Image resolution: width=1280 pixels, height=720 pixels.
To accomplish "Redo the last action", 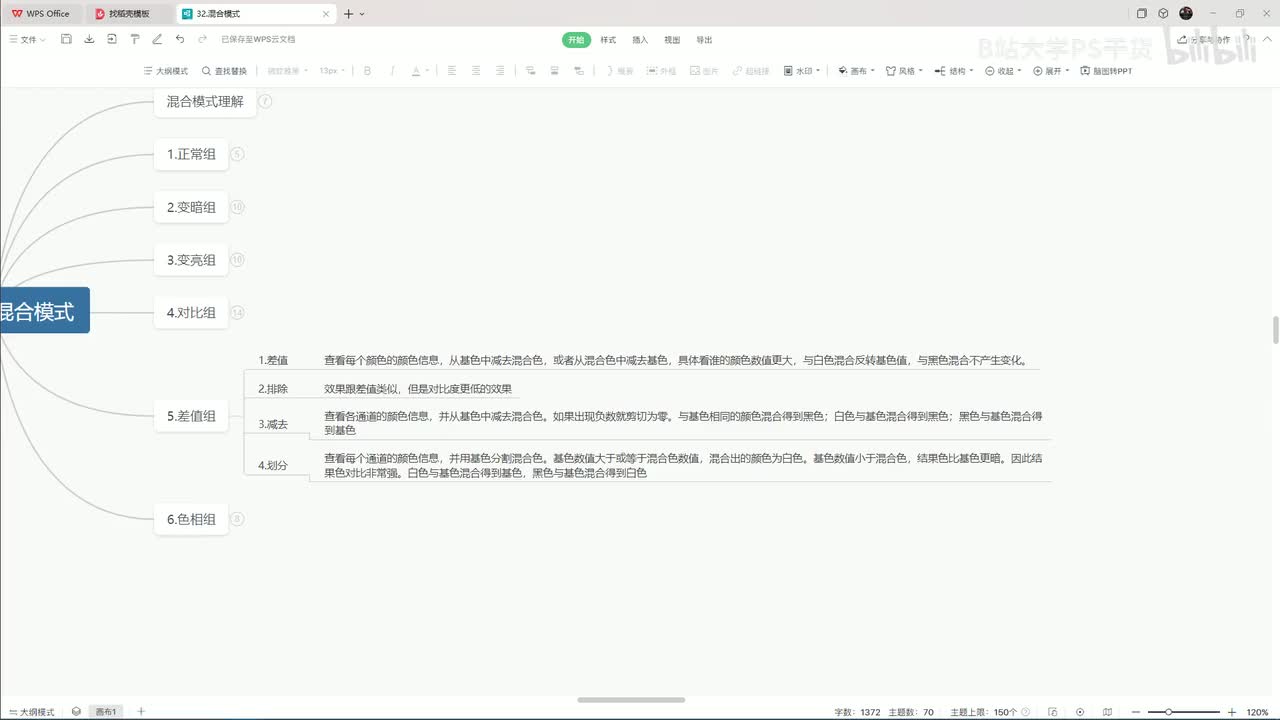I will (202, 39).
